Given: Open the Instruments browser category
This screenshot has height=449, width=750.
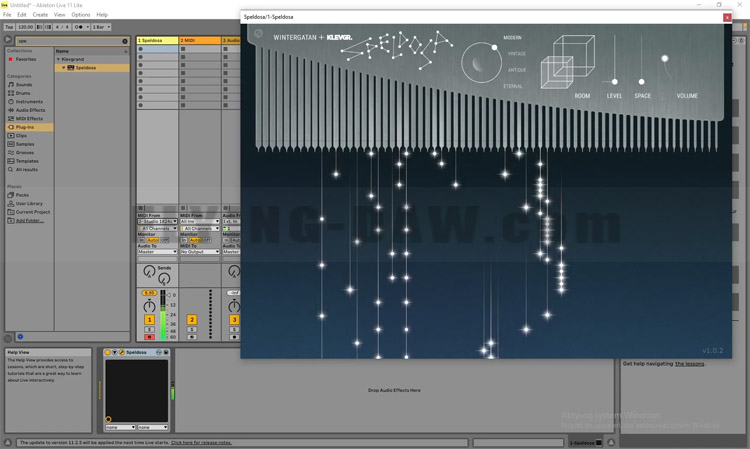Looking at the screenshot, I should pyautogui.click(x=29, y=102).
